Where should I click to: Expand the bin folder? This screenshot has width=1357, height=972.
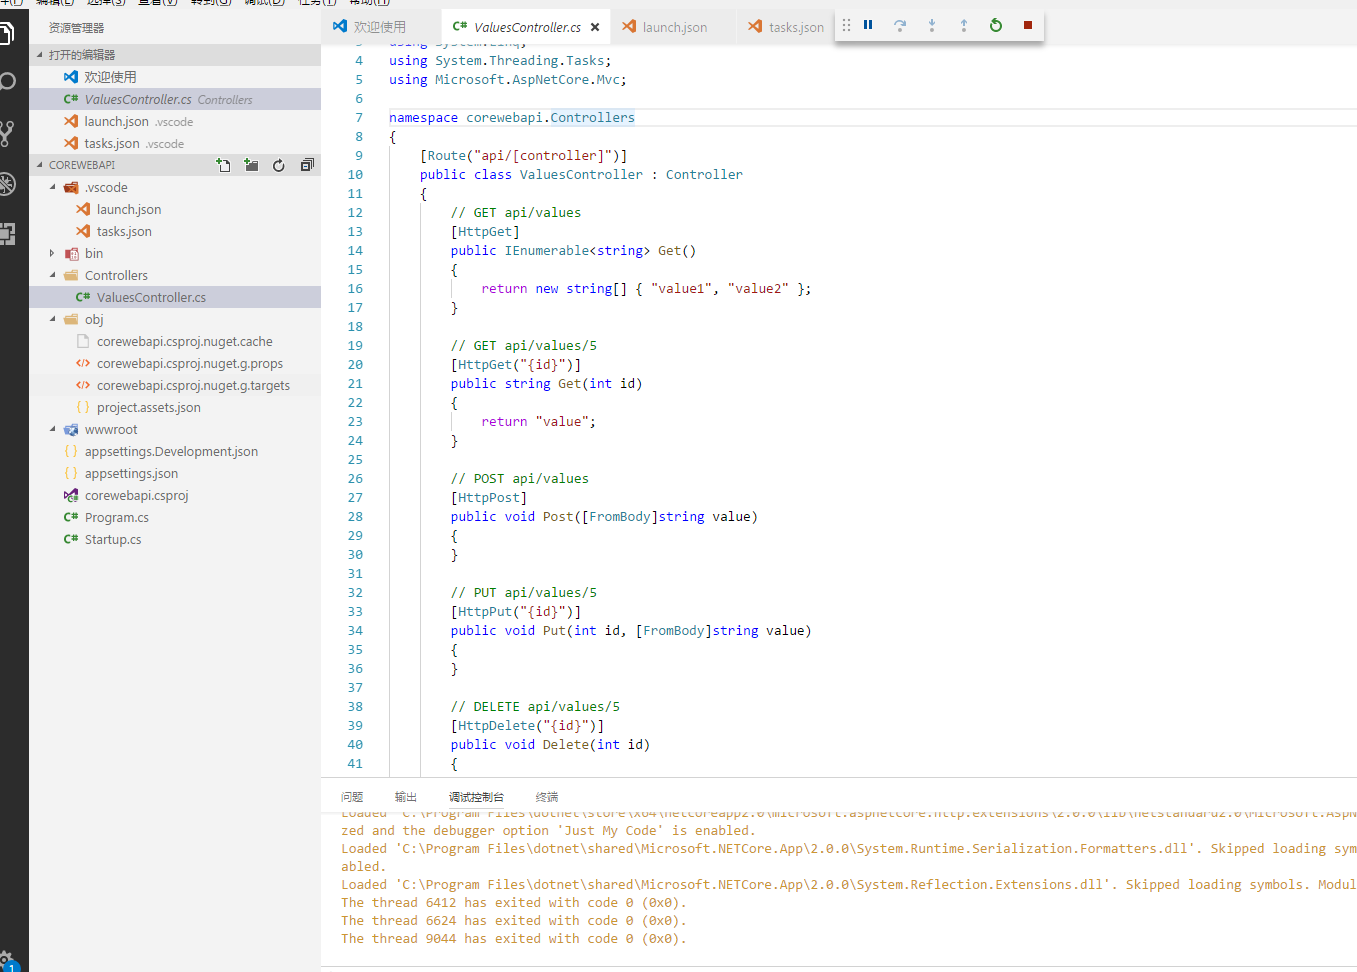pyautogui.click(x=175, y=253)
